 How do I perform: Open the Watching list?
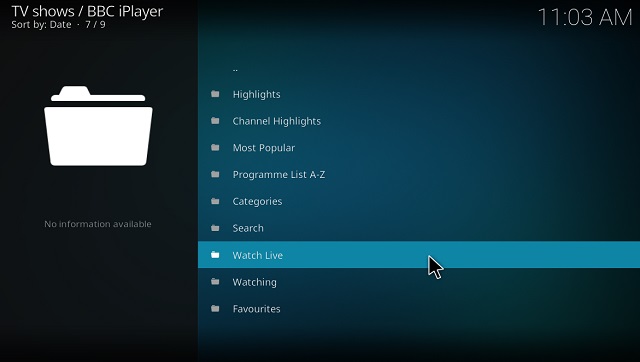click(419, 282)
